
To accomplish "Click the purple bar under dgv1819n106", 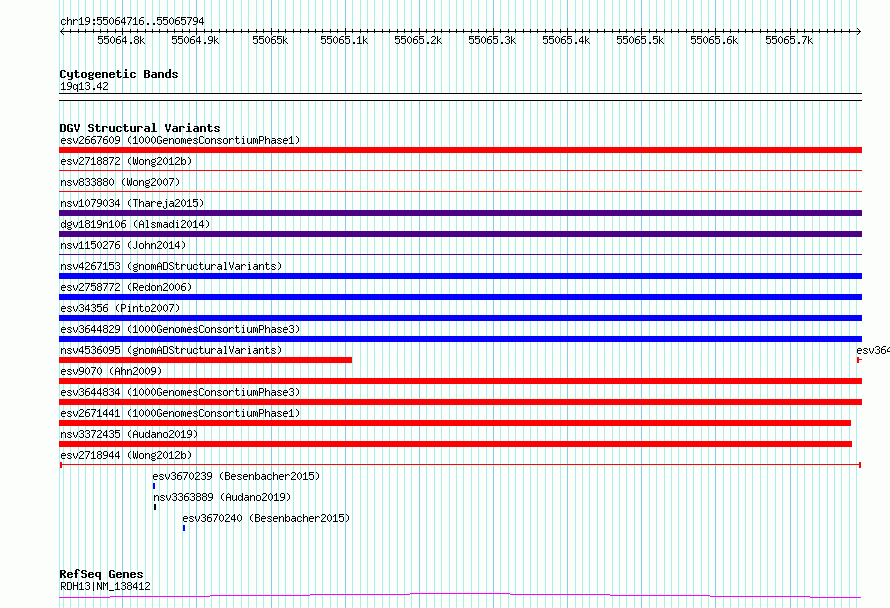I will 460,234.
